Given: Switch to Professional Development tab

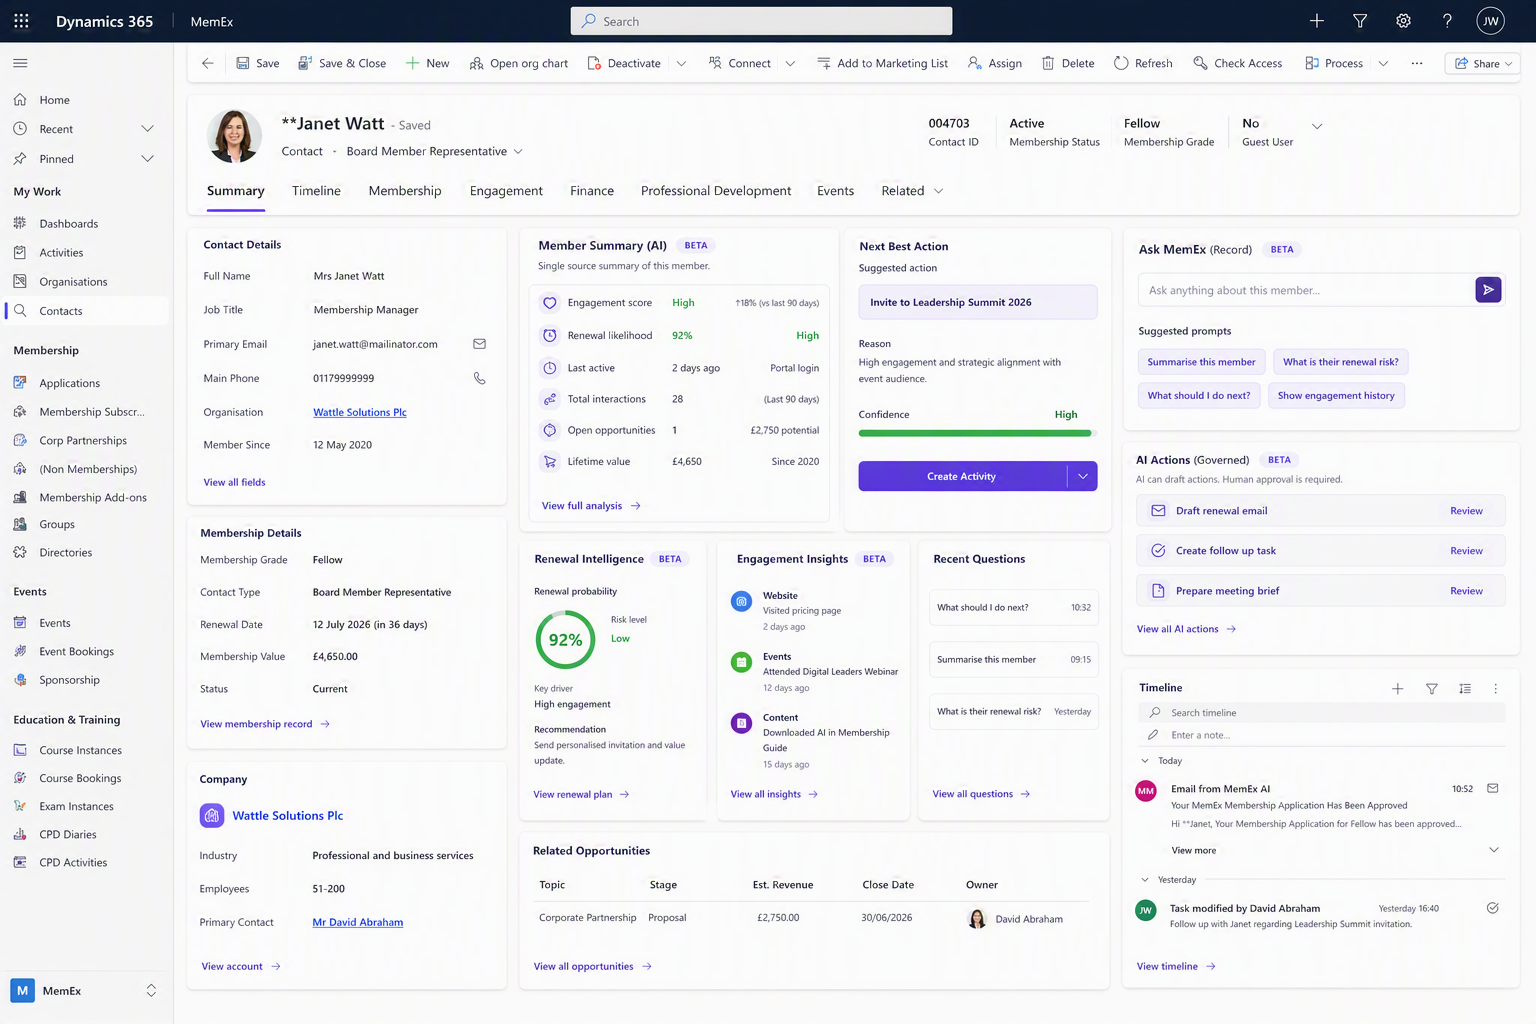Looking at the screenshot, I should (x=716, y=191).
